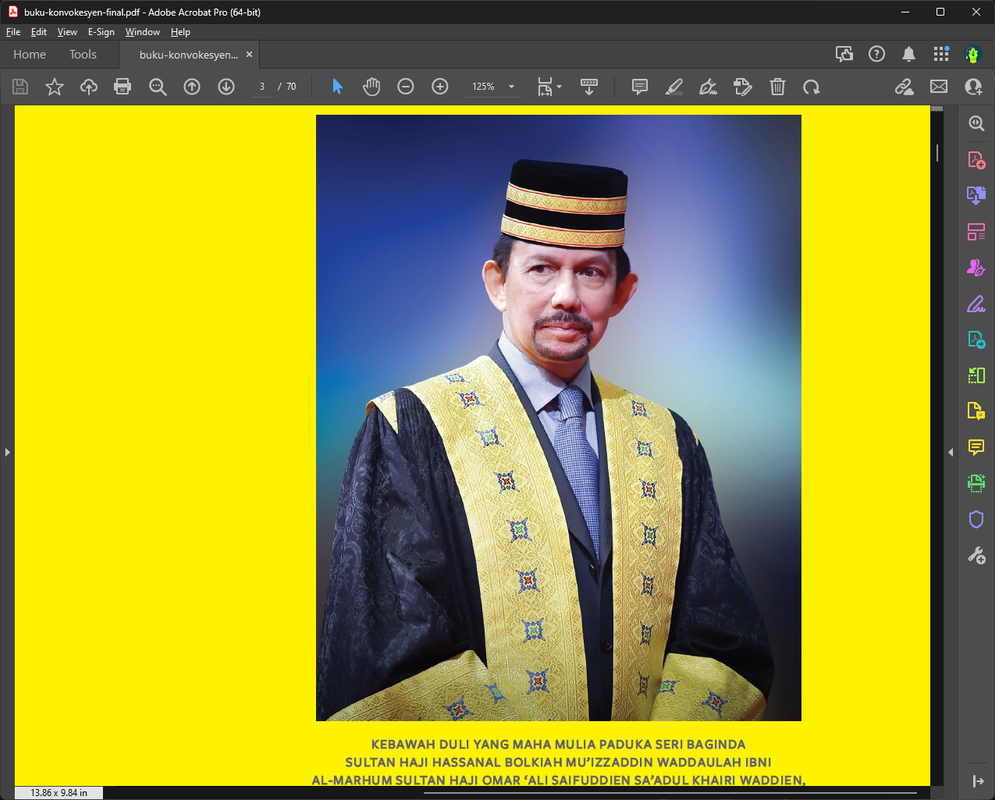Activate the Hand pan tool

[x=371, y=86]
